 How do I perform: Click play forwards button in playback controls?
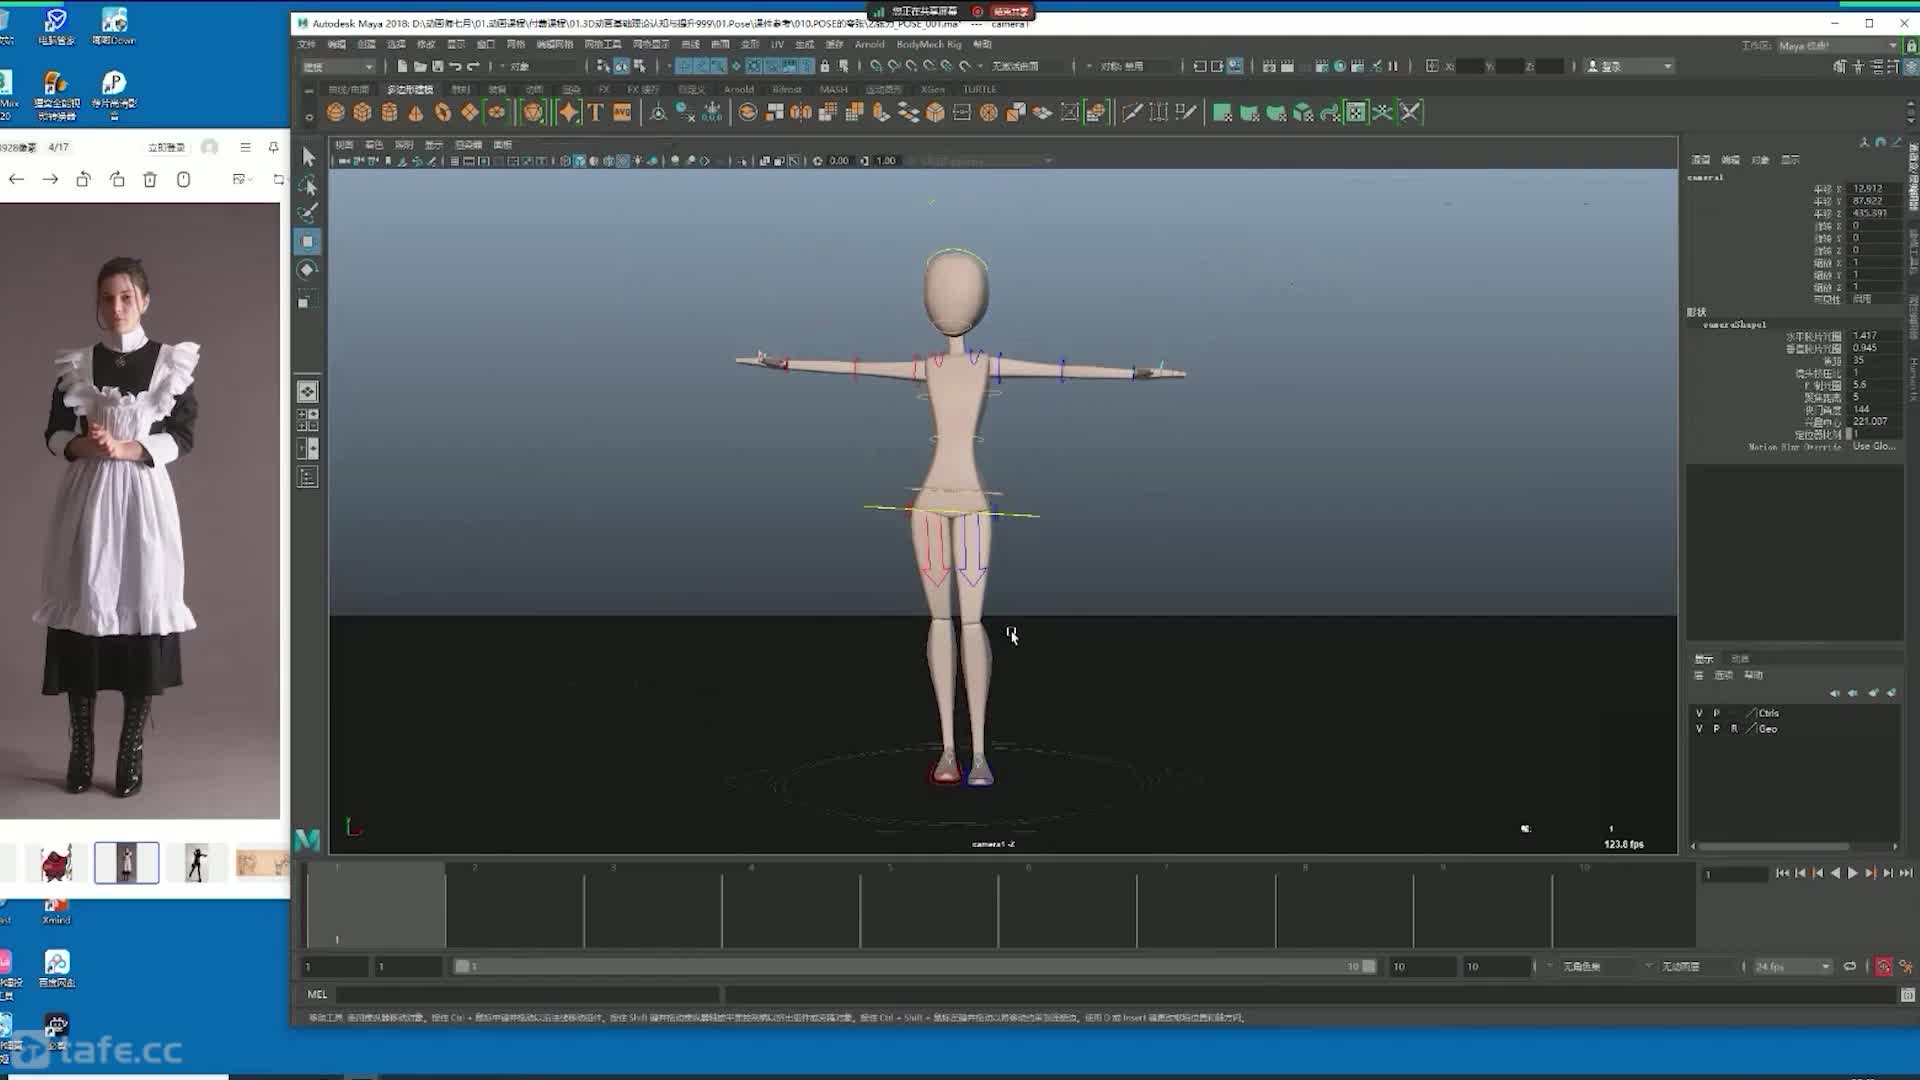[x=1852, y=873]
